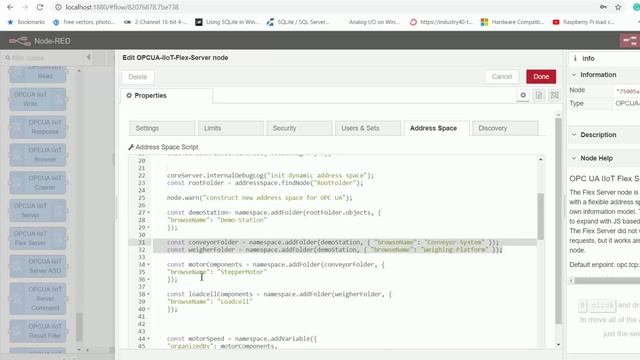640x360 pixels.
Task: Switch to the Security tab
Action: point(299,128)
